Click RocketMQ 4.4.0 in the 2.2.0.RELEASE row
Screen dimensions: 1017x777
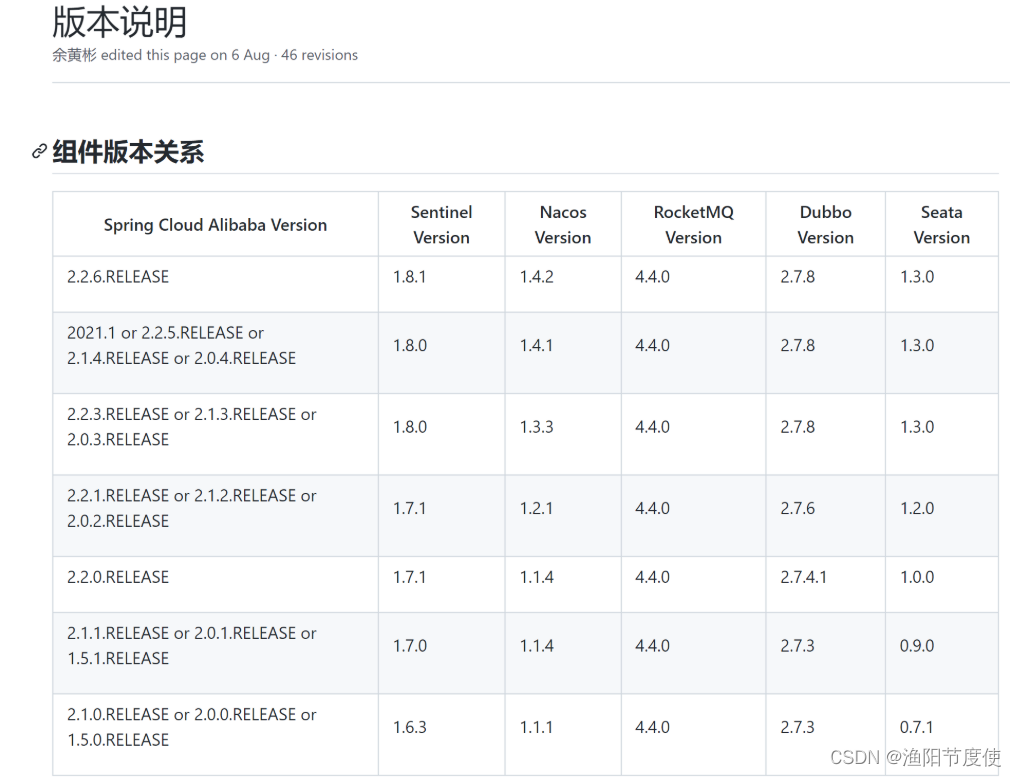(652, 577)
